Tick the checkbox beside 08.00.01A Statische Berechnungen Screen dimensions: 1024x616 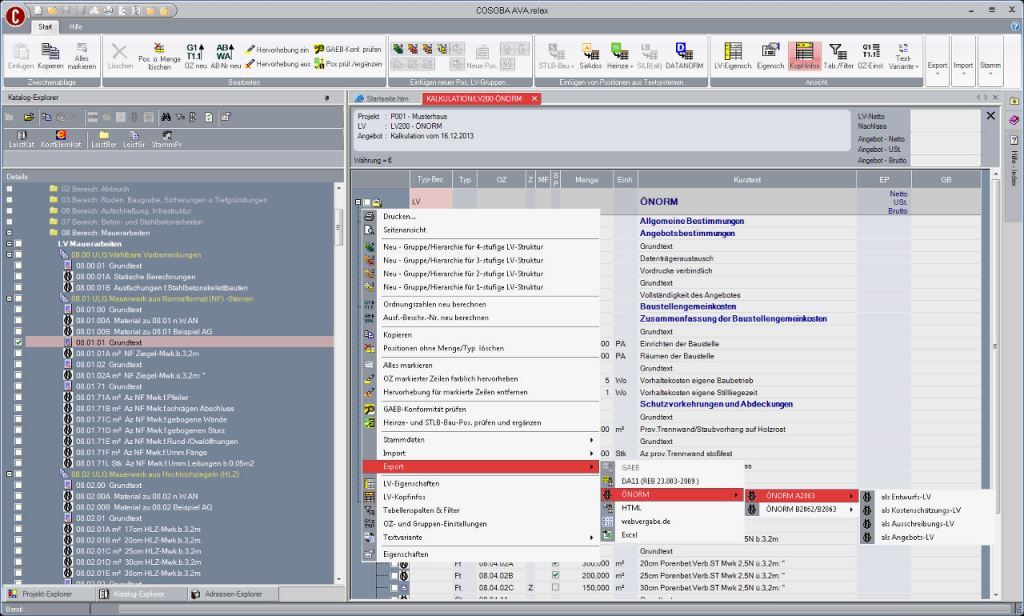20,276
